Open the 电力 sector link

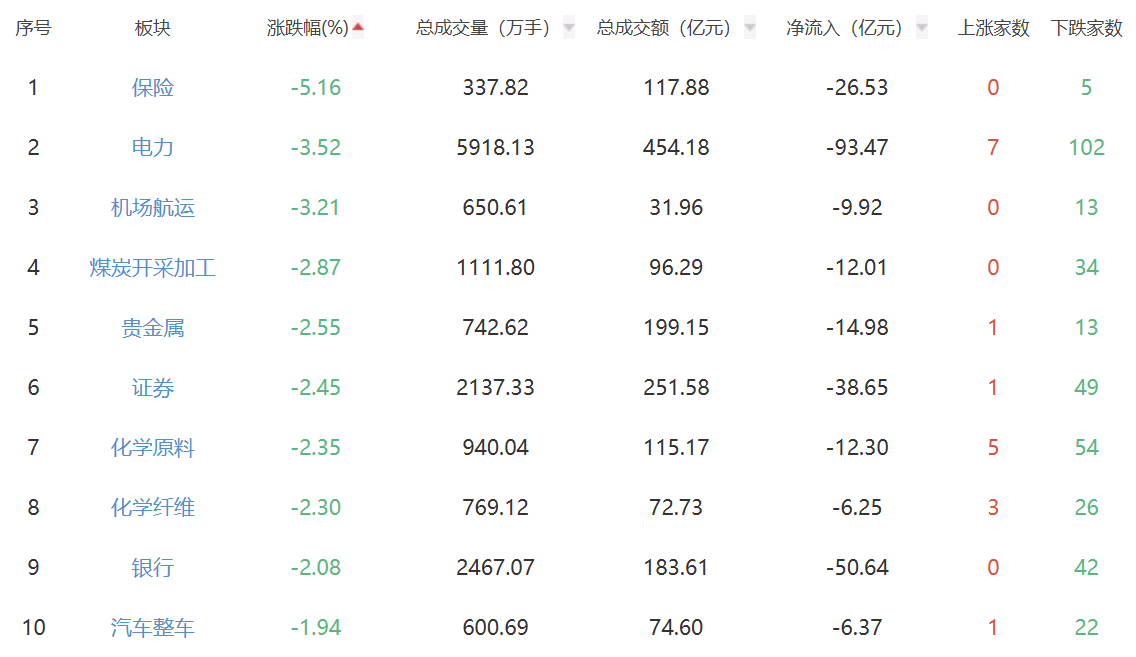(152, 148)
